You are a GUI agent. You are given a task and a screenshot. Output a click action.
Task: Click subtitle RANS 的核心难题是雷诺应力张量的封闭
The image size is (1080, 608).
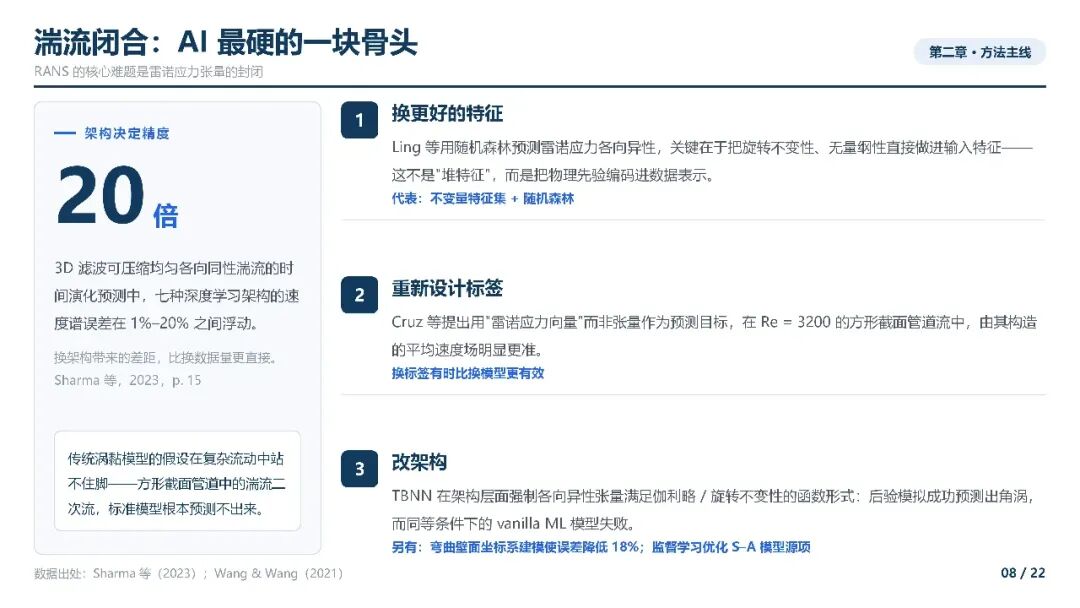click(148, 72)
